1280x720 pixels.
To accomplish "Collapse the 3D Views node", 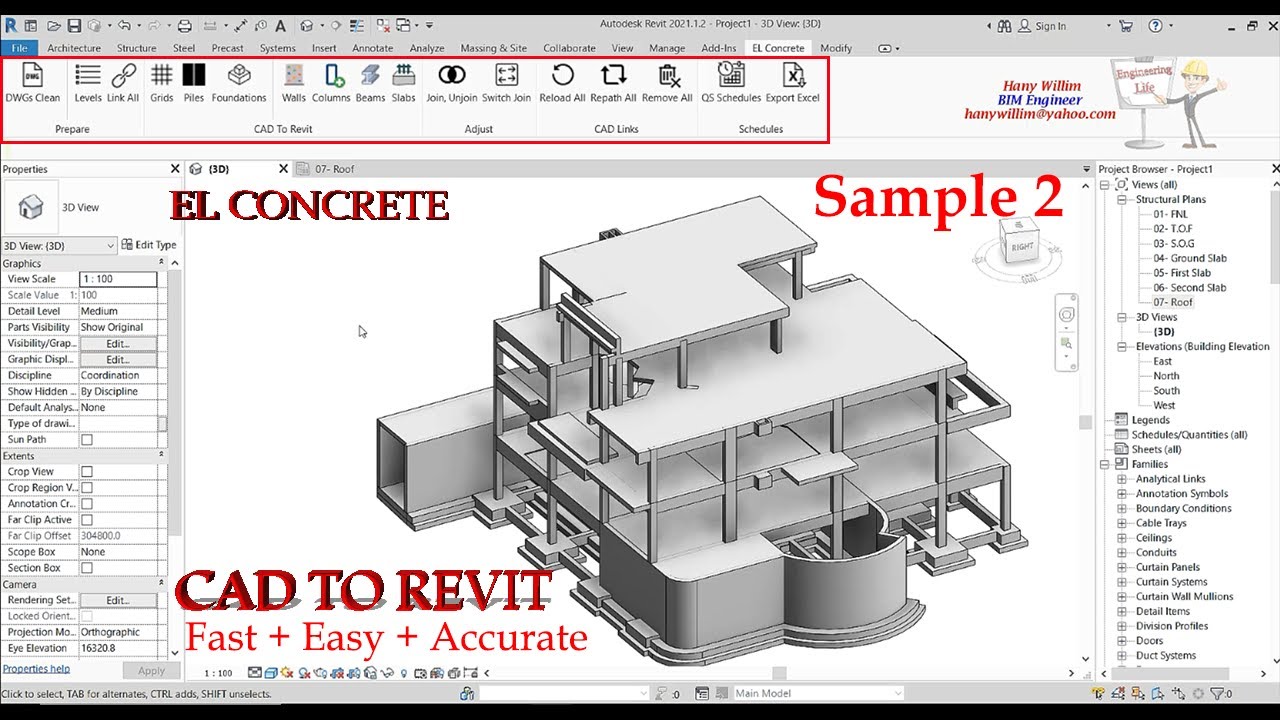I will coord(1123,318).
